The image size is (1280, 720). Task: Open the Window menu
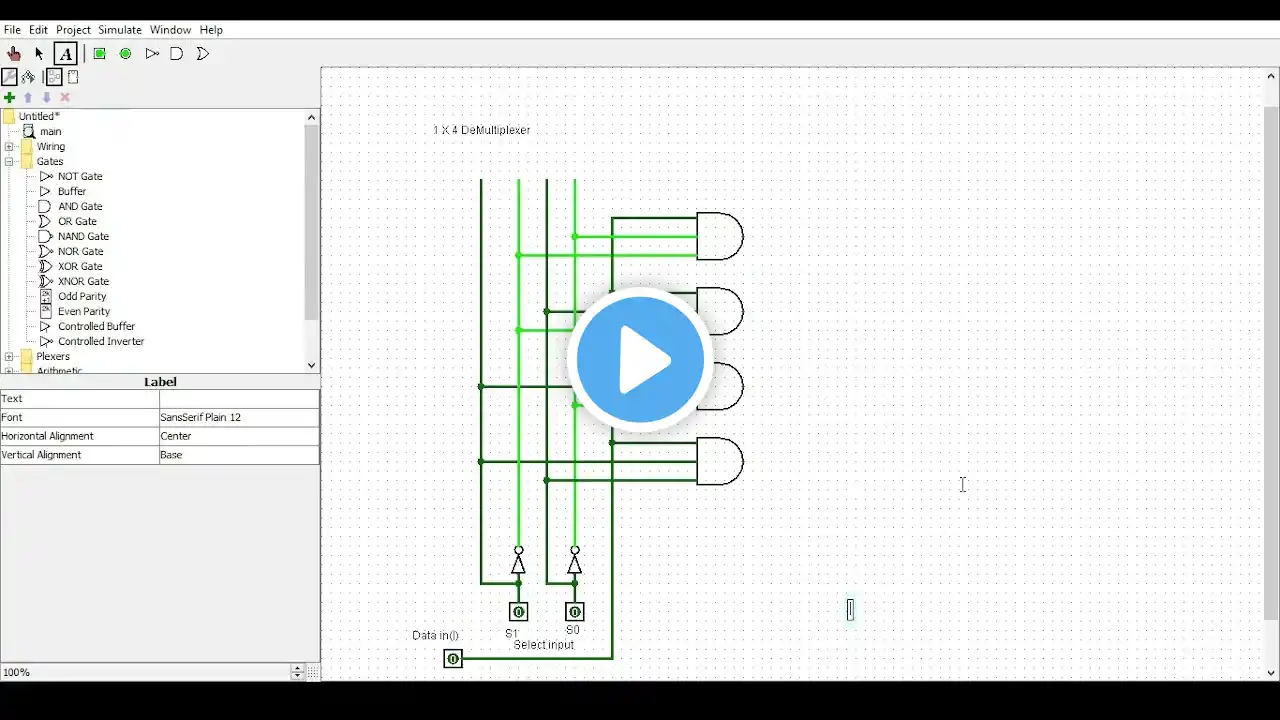coord(170,30)
